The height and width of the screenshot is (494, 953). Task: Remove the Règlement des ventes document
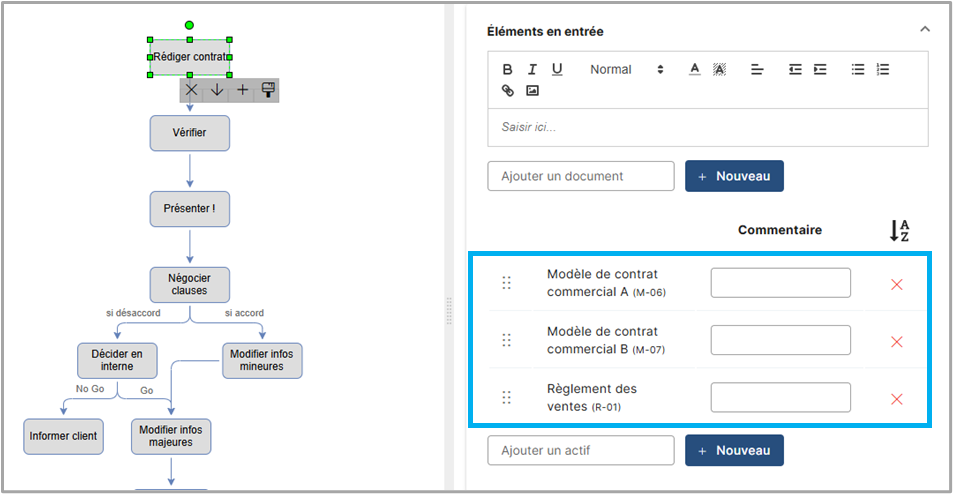point(896,399)
